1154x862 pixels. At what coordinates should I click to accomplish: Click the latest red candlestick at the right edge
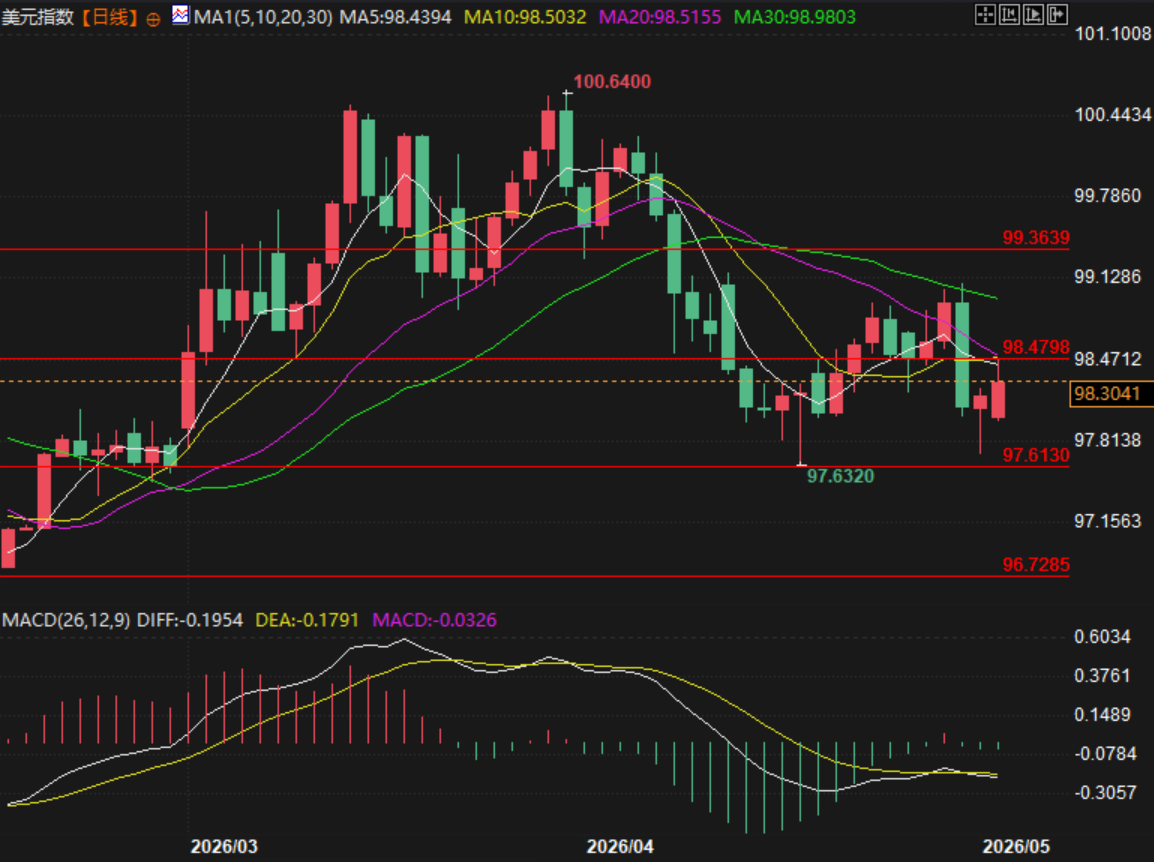998,400
